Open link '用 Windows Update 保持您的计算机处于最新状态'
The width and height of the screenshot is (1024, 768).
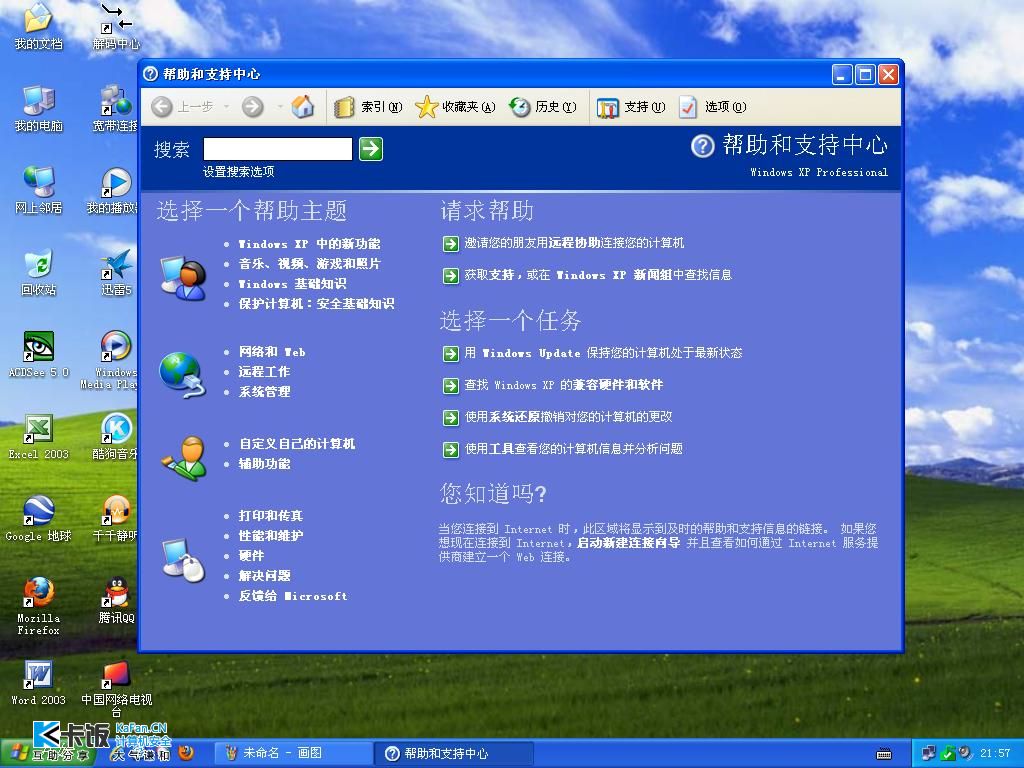click(x=603, y=353)
